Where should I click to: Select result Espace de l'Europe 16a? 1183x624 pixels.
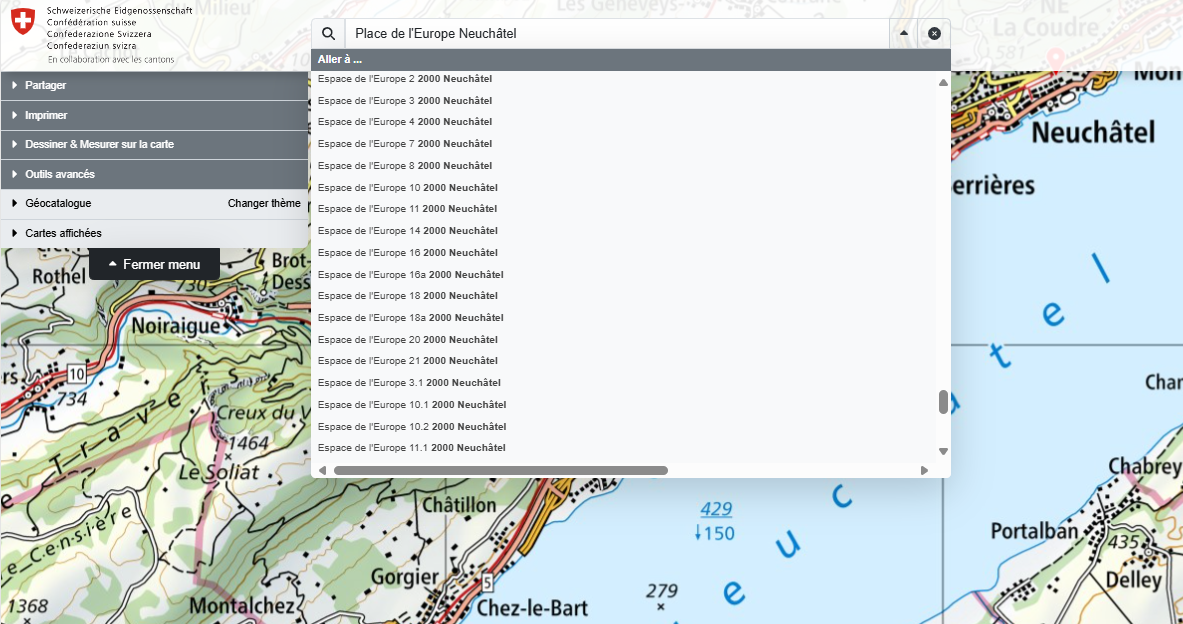pyautogui.click(x=410, y=275)
